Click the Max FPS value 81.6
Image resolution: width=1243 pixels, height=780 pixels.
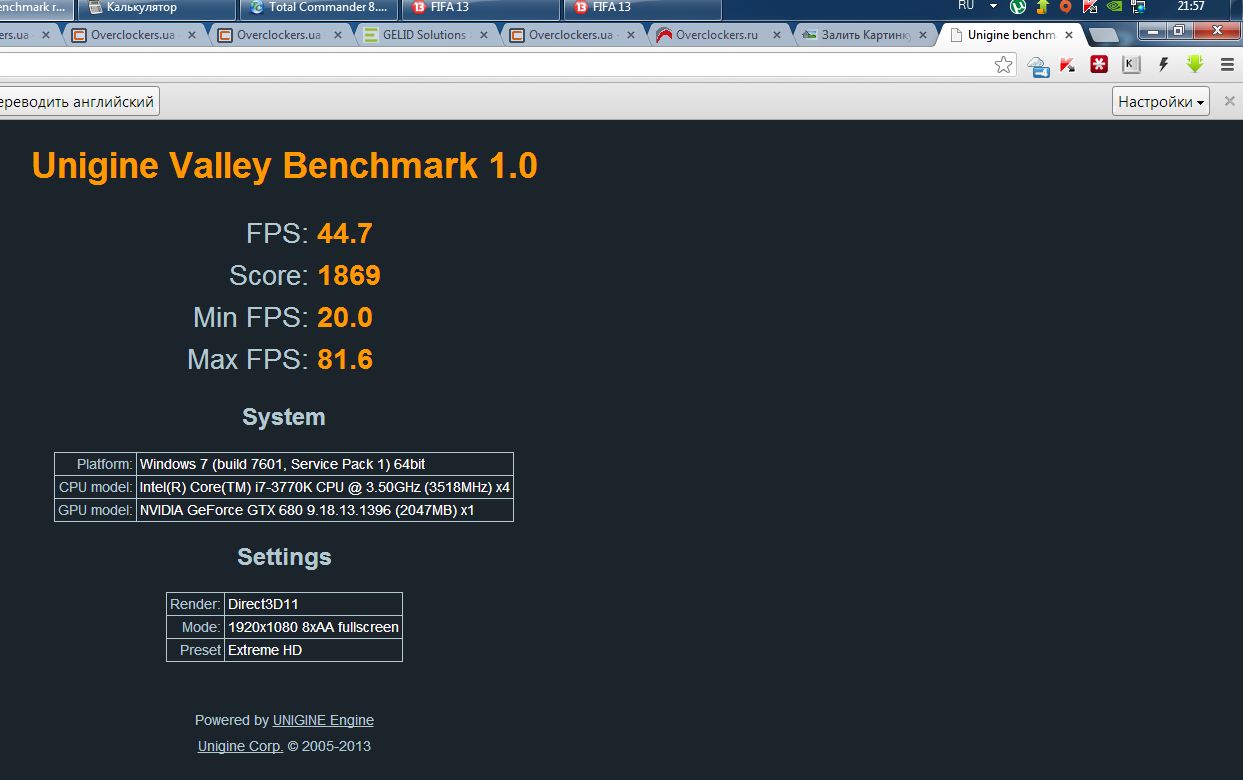point(345,360)
